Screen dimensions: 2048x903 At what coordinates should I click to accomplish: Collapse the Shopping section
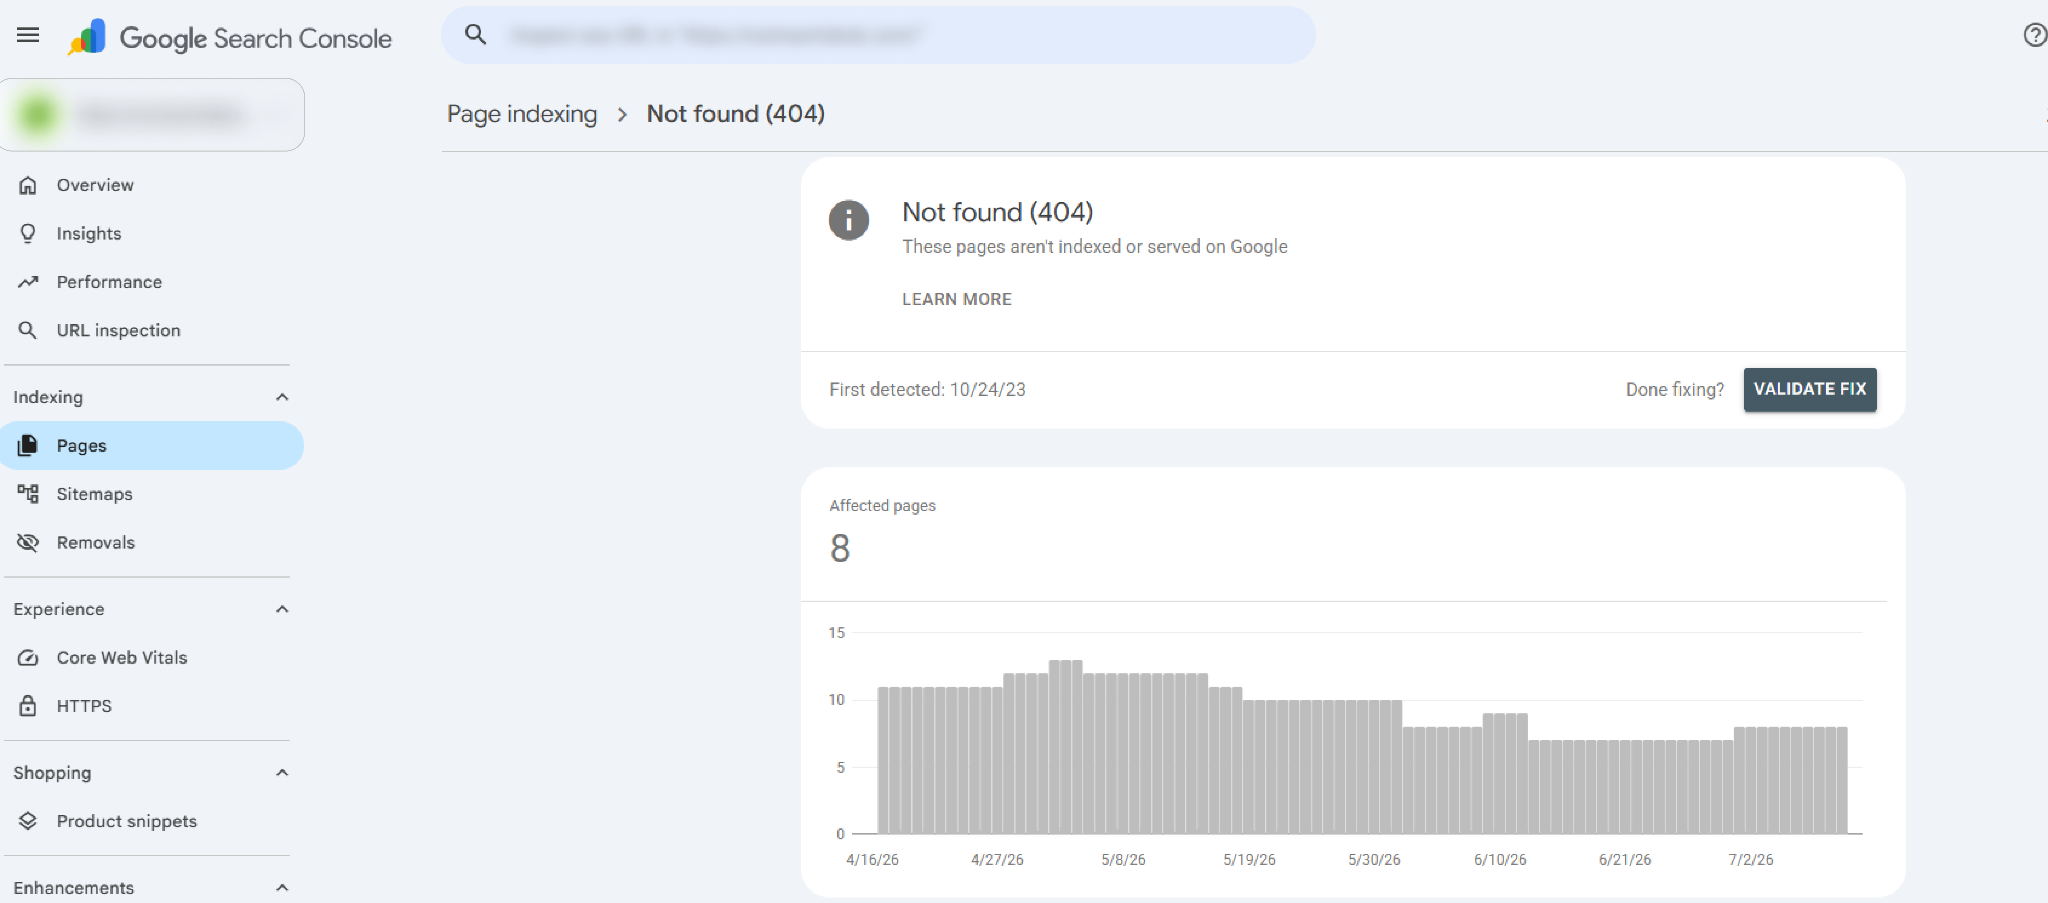(282, 773)
